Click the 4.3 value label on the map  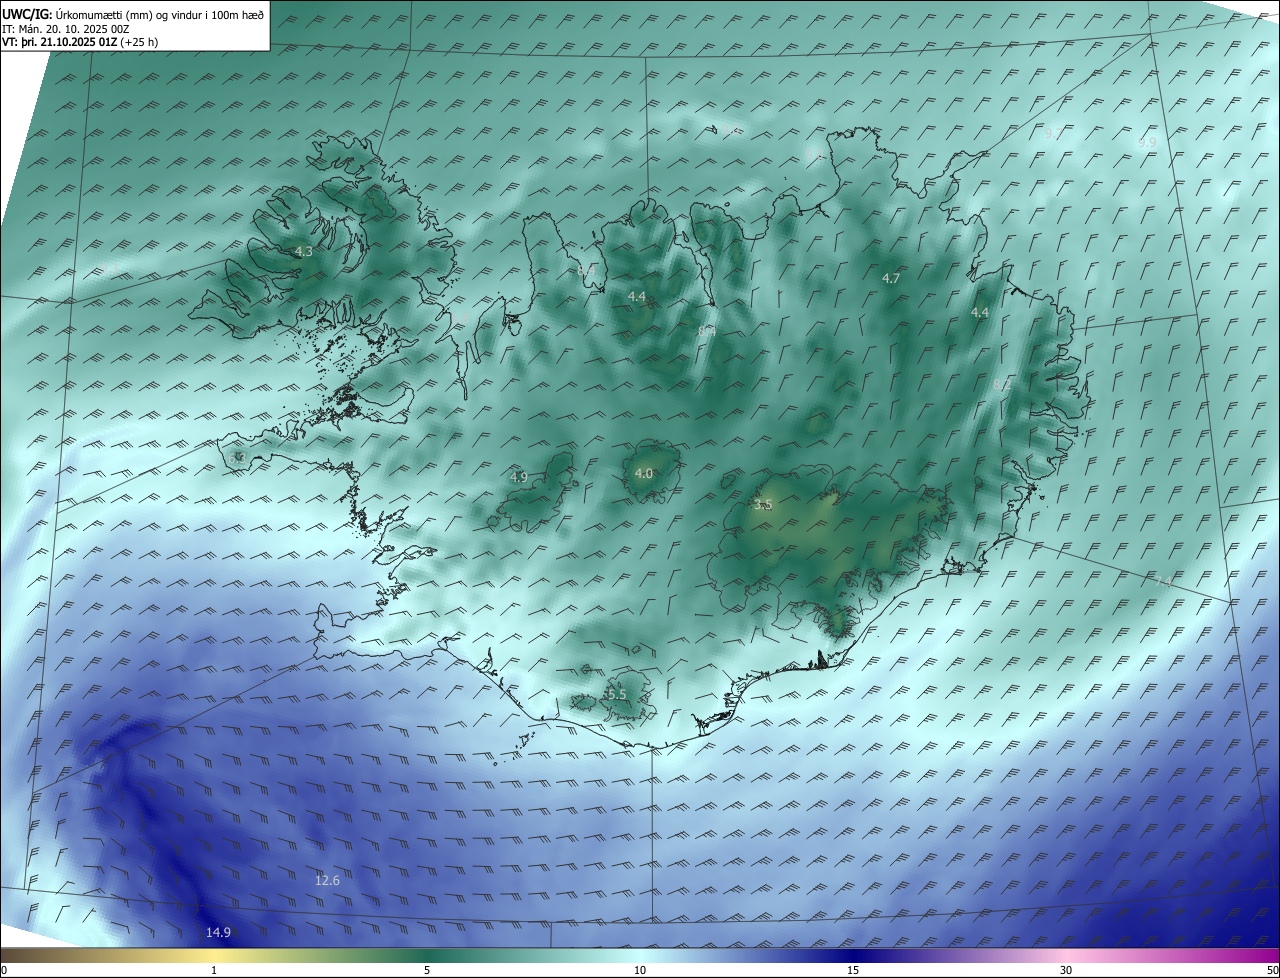(304, 252)
